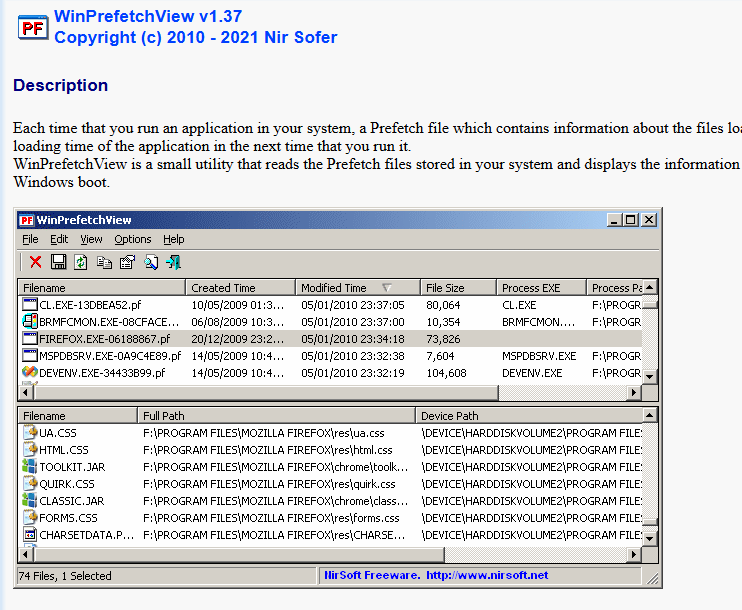742x610 pixels.
Task: Click the FORMS.CSS file icon
Action: click(x=30, y=517)
